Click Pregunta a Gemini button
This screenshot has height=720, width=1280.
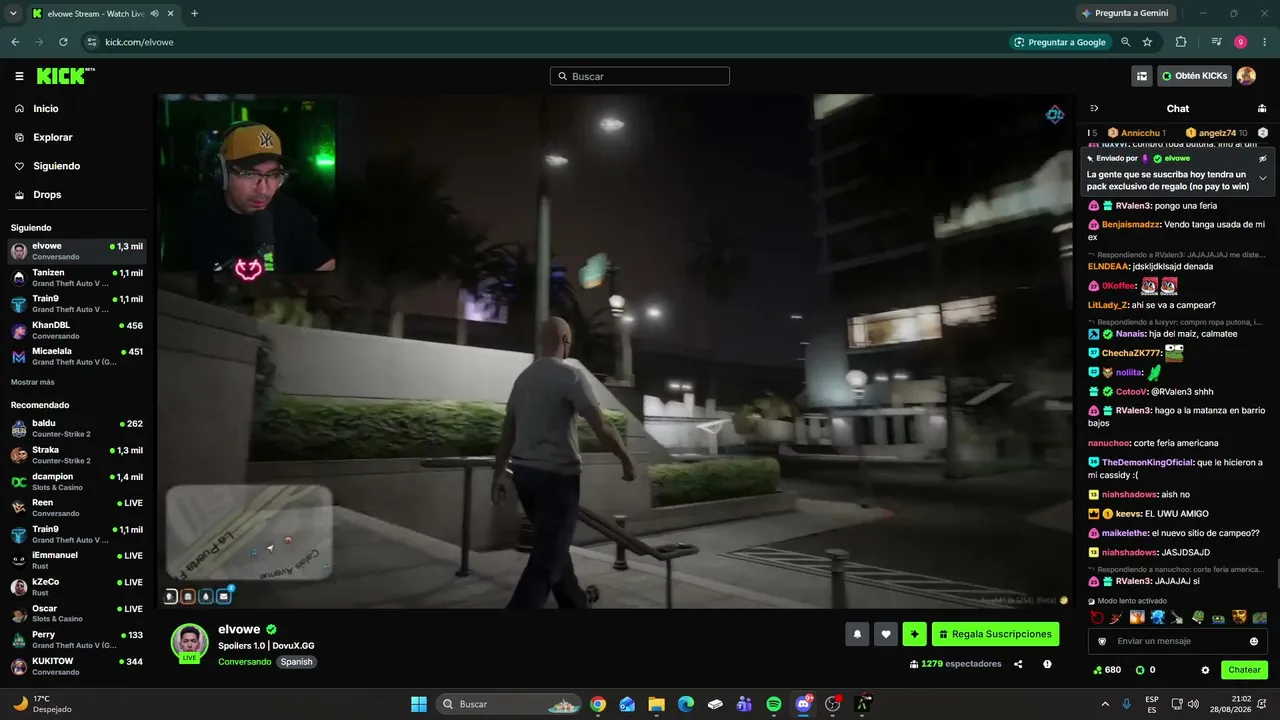[1123, 13]
